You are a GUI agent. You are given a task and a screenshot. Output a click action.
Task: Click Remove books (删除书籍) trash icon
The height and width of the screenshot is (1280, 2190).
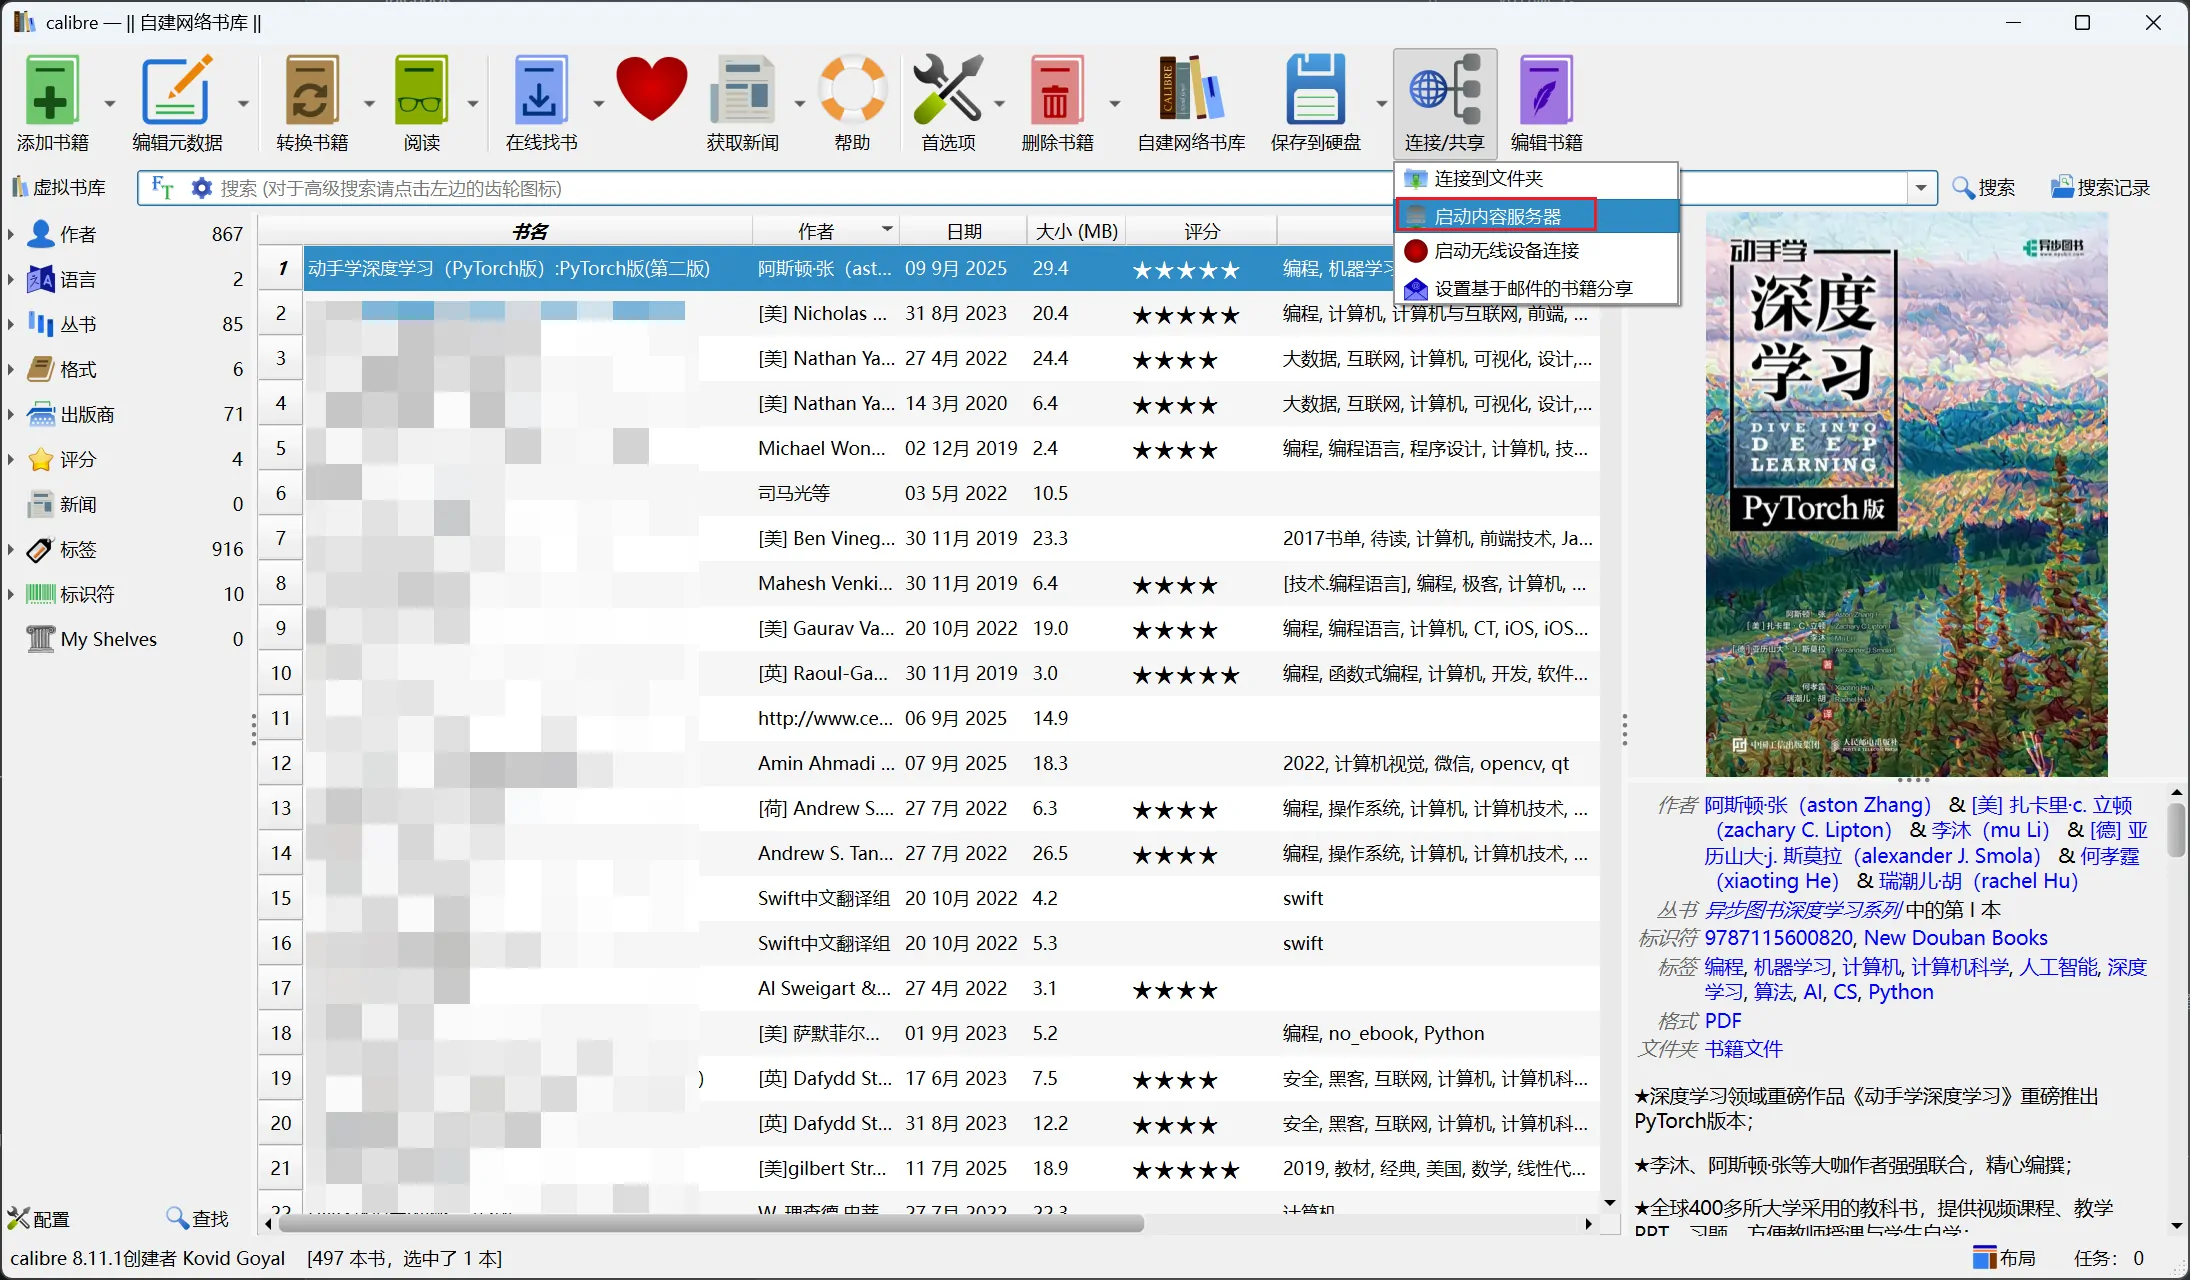point(1057,104)
